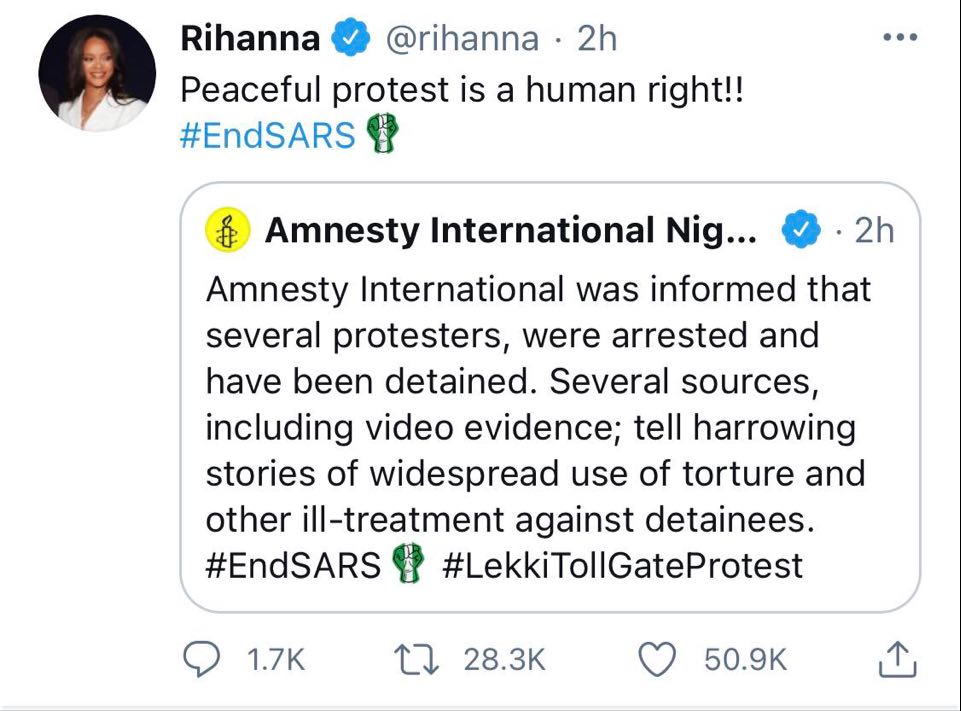This screenshot has height=711, width=961.
Task: Open Rihanna's profile picture
Action: point(98,73)
